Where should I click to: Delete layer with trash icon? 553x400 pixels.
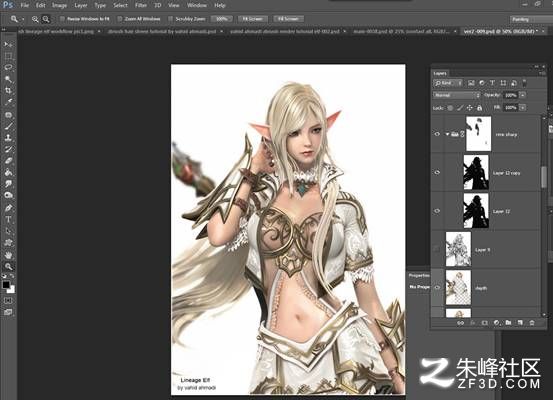tap(532, 323)
